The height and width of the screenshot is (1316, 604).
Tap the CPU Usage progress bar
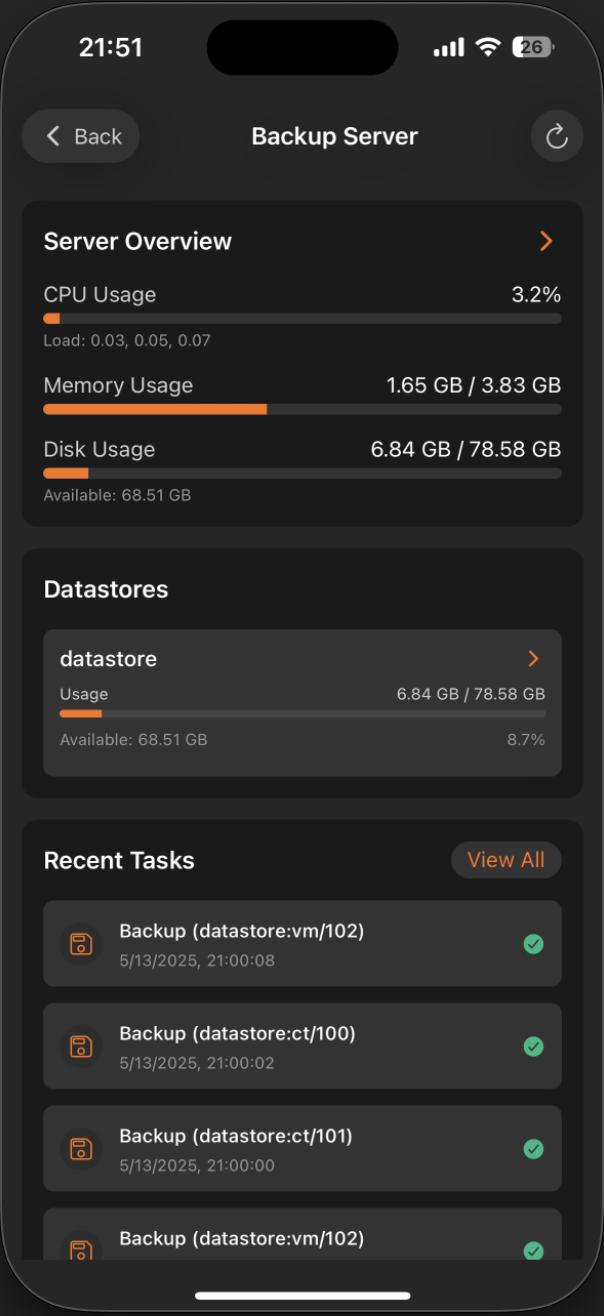(302, 319)
